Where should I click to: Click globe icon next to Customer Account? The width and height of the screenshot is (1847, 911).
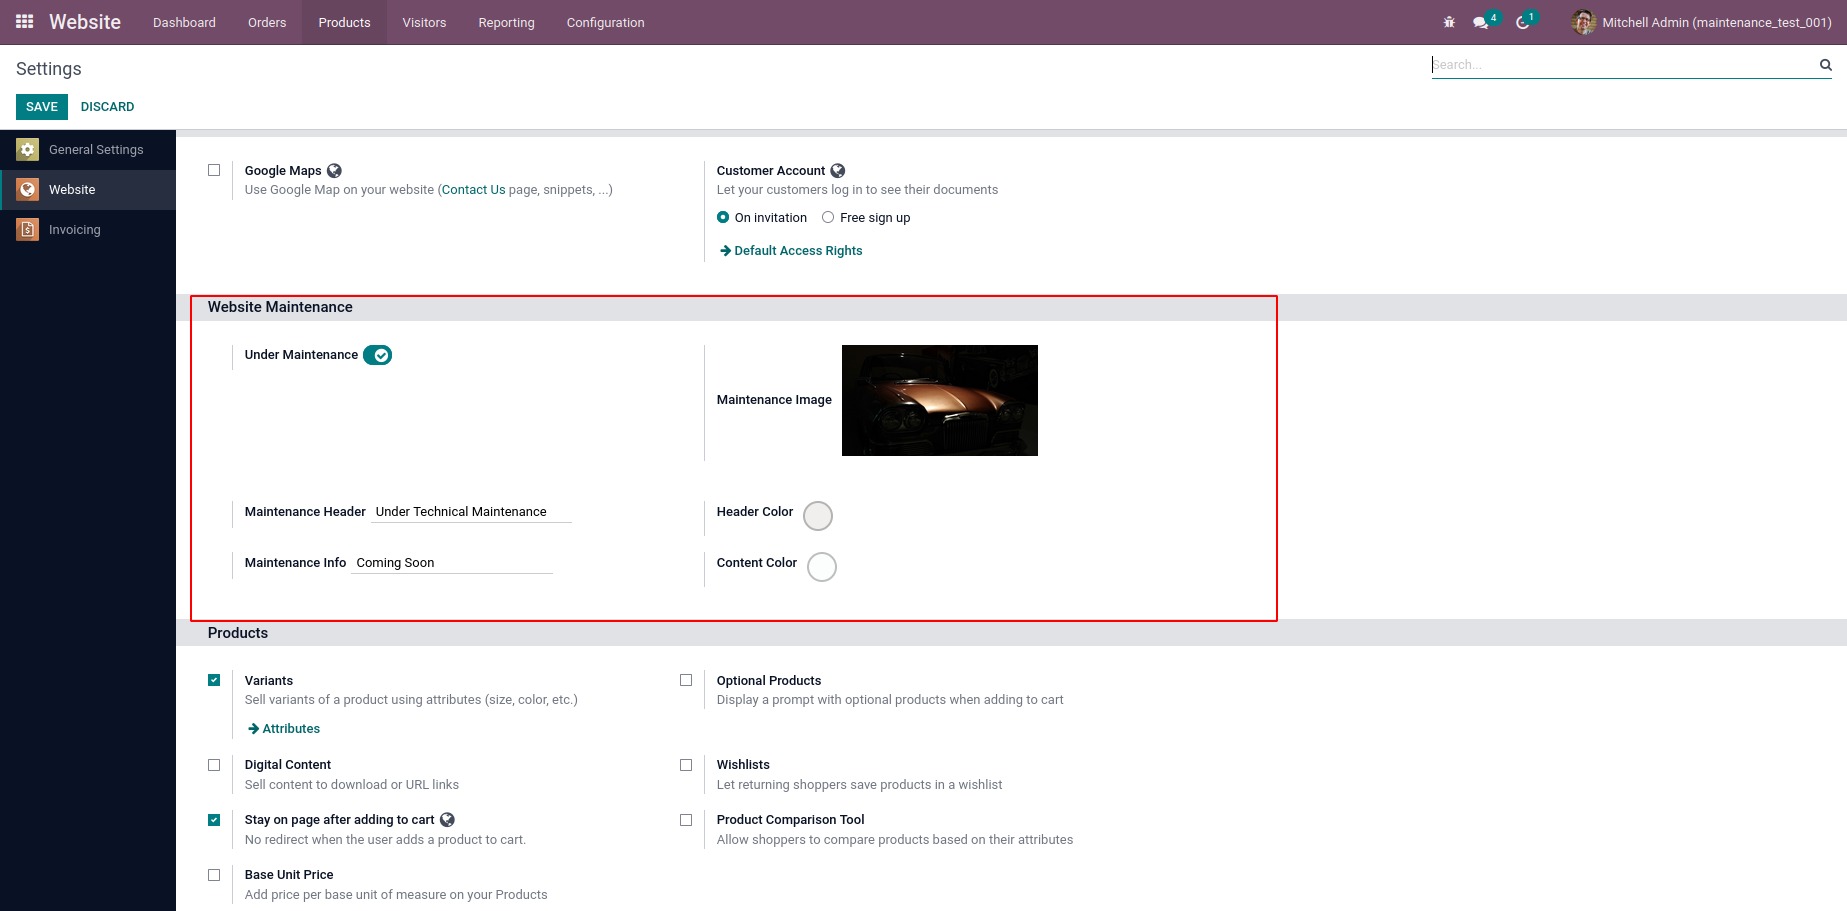click(x=838, y=171)
